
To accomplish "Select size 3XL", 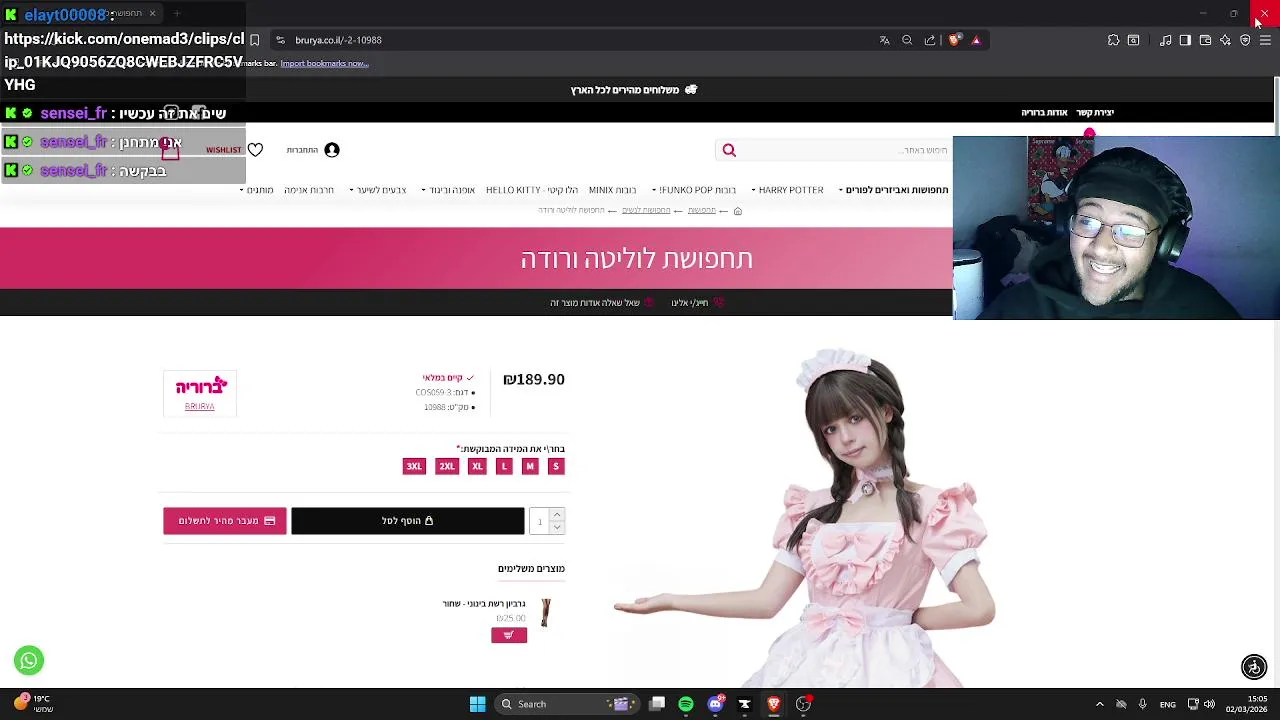I will click(x=414, y=466).
